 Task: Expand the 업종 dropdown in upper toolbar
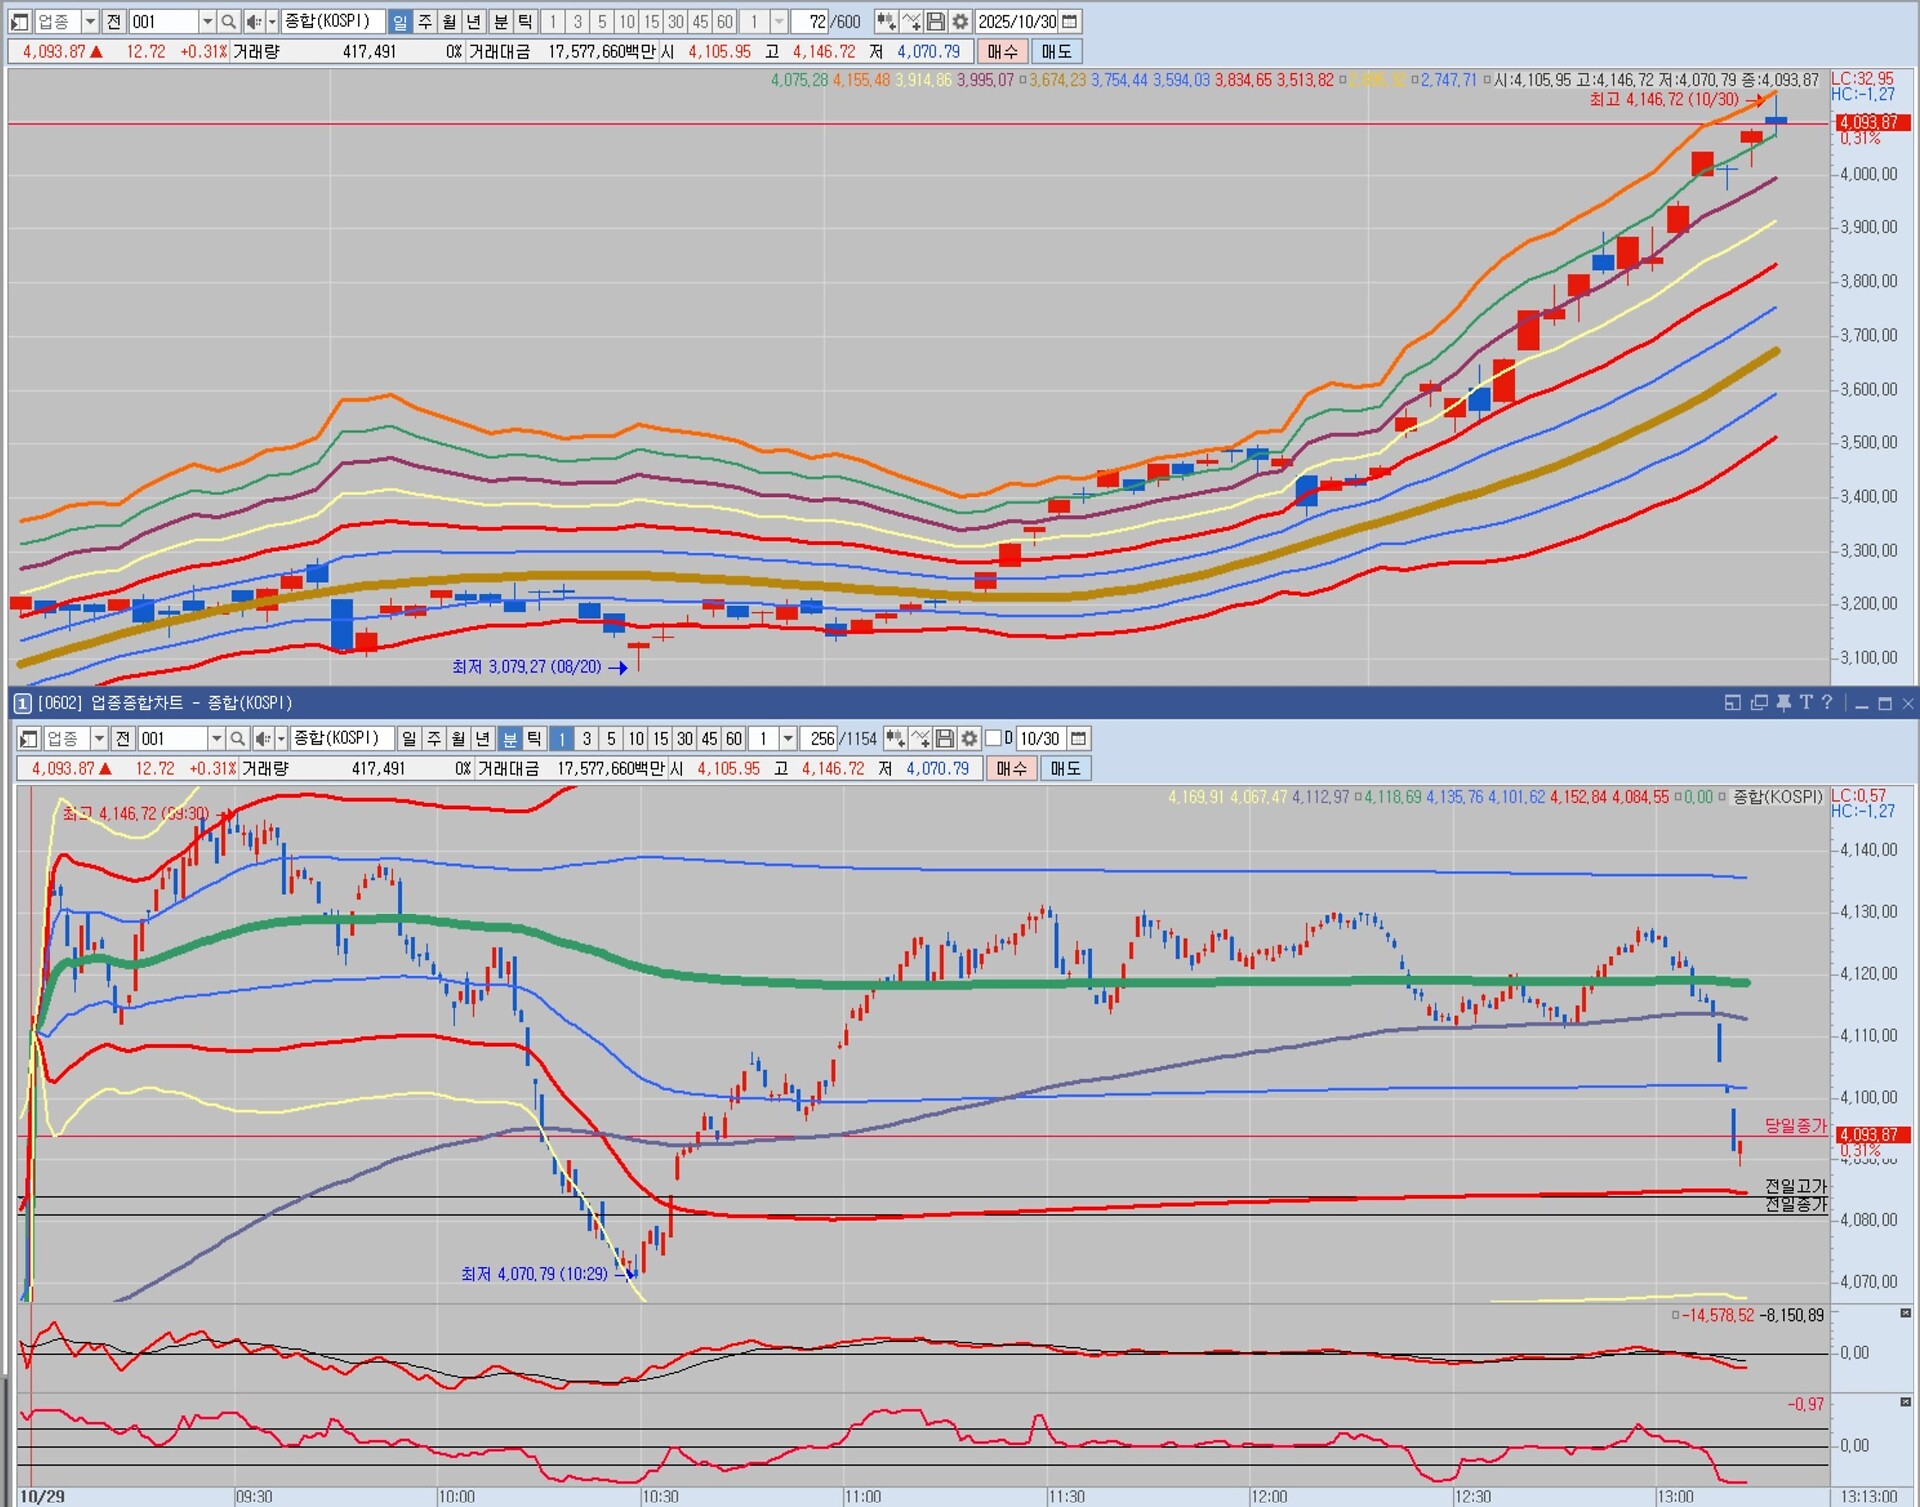point(90,21)
